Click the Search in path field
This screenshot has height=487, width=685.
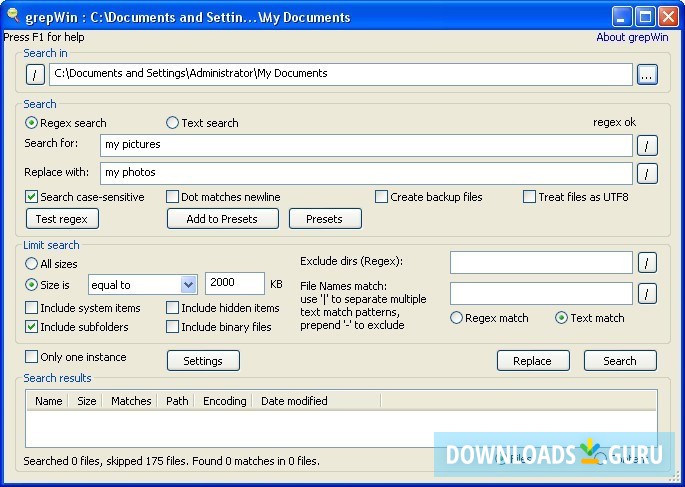pyautogui.click(x=341, y=74)
